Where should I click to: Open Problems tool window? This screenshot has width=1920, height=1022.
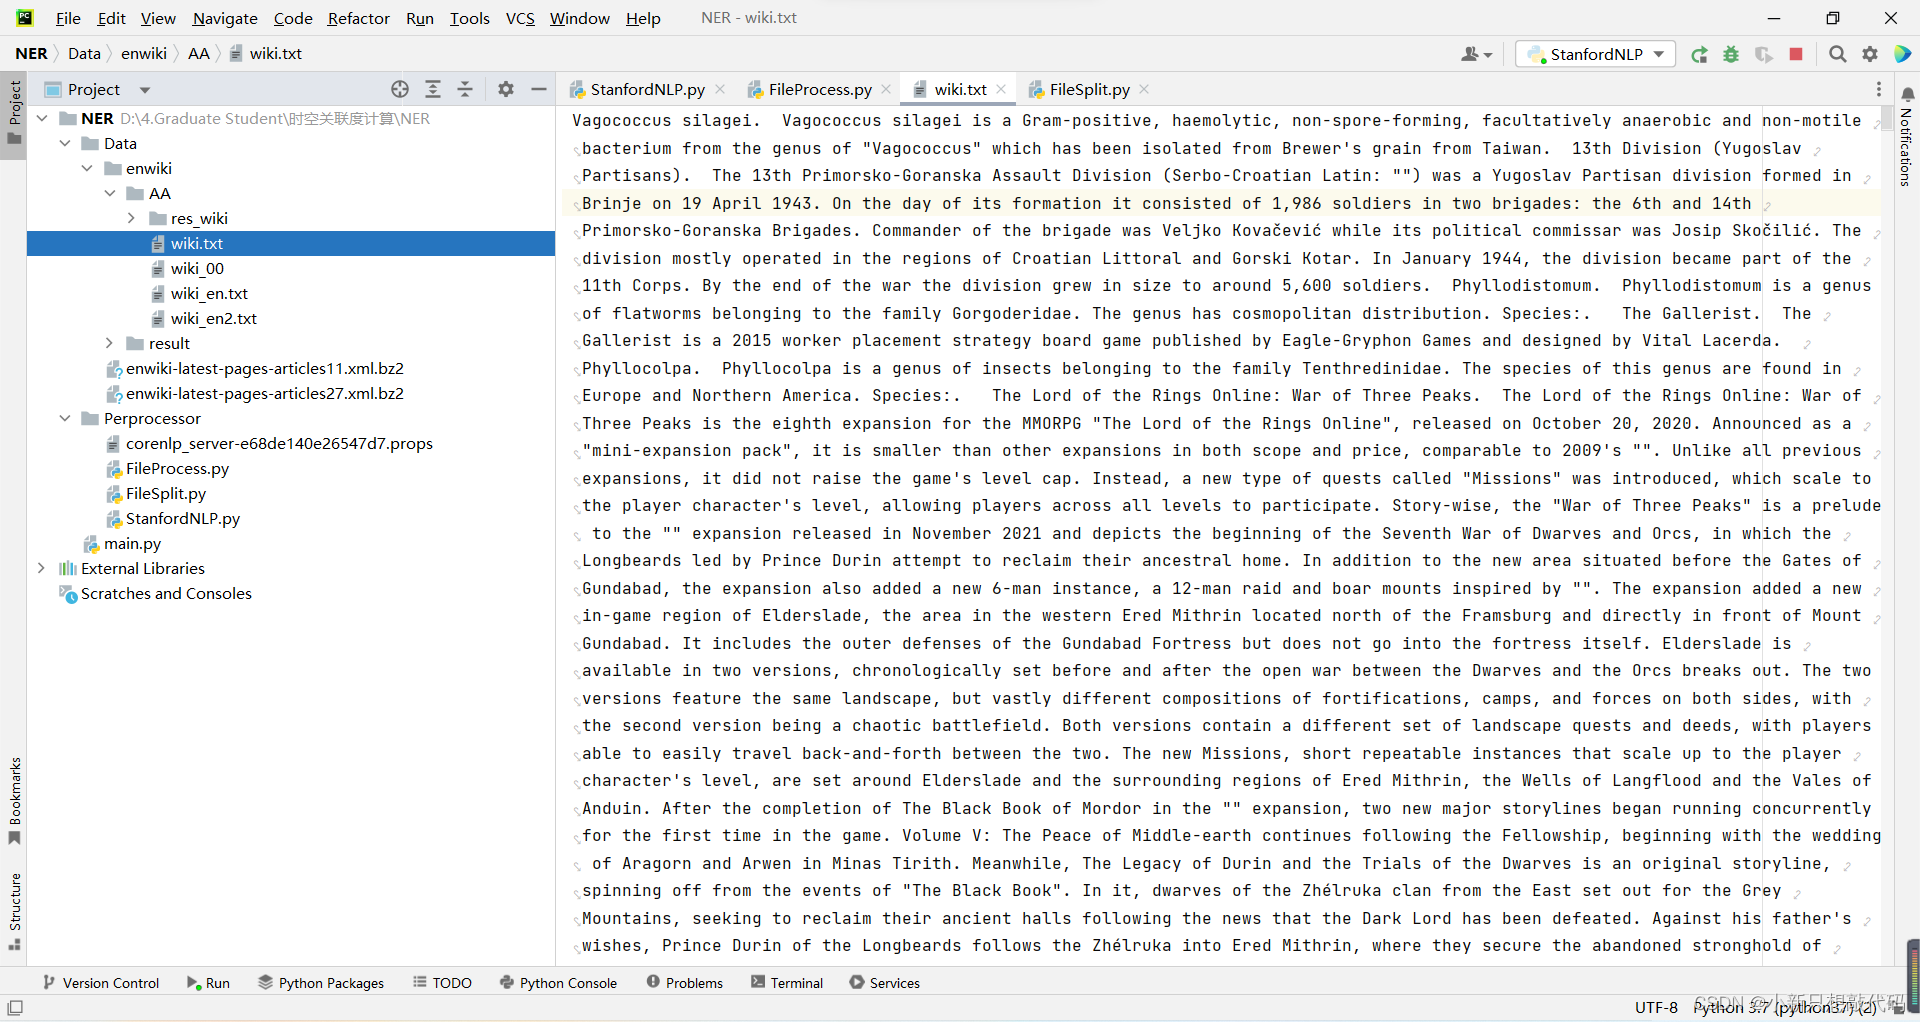pyautogui.click(x=685, y=983)
